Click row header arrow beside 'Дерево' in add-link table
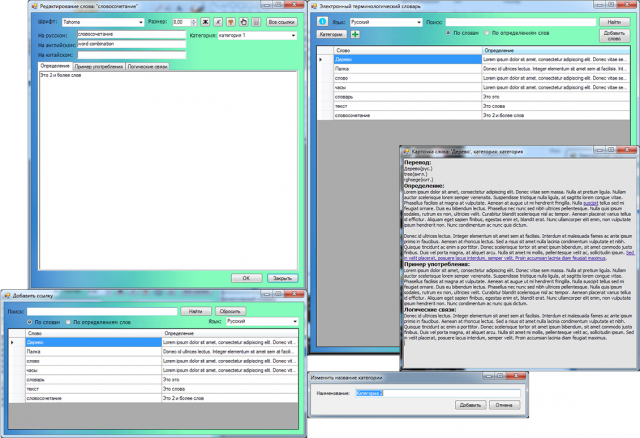 [17, 342]
